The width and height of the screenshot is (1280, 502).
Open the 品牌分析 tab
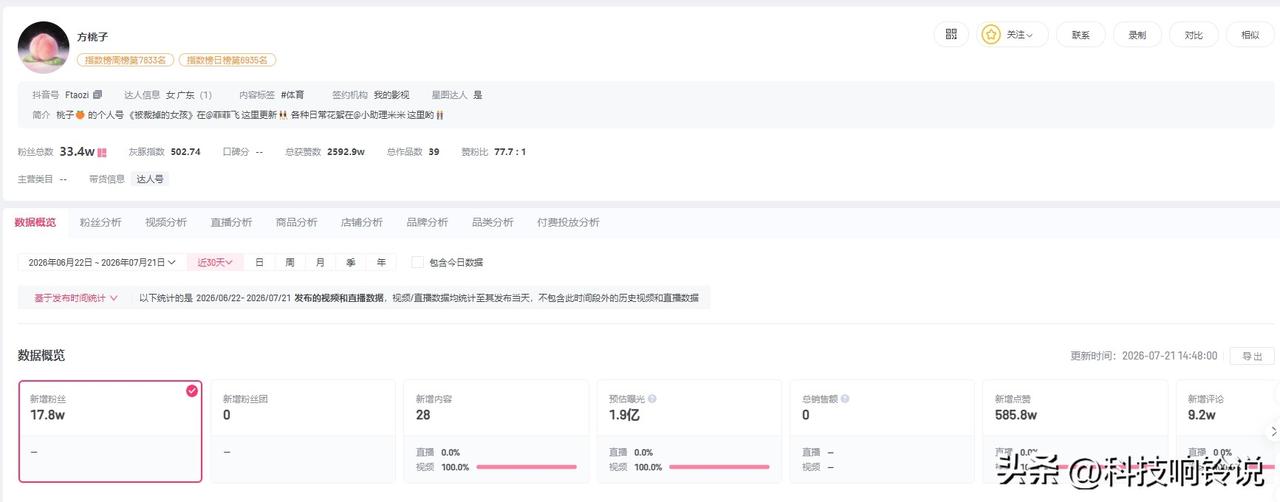427,222
